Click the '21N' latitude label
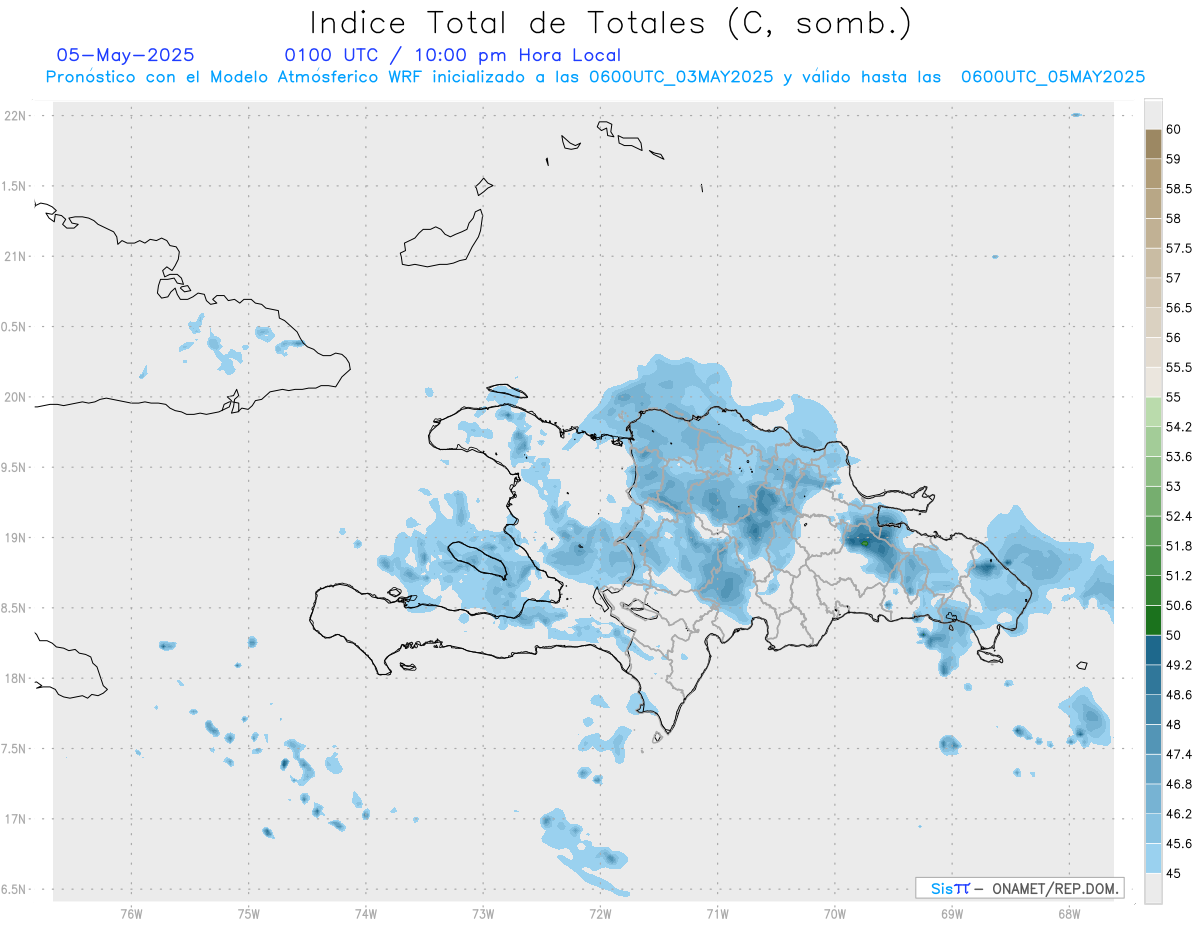The image size is (1200, 927). tap(15, 257)
